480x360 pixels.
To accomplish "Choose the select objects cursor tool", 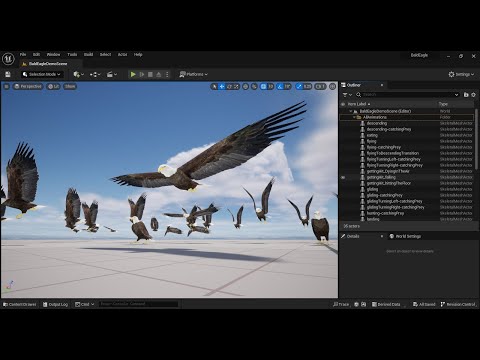I will point(214,86).
